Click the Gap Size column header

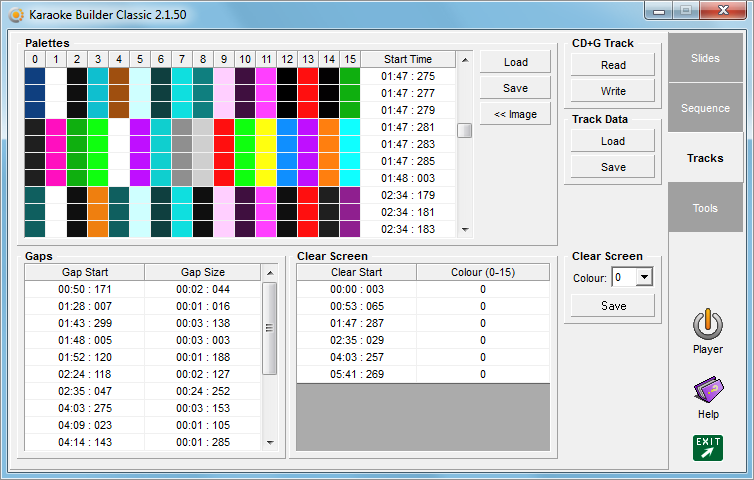pos(203,272)
